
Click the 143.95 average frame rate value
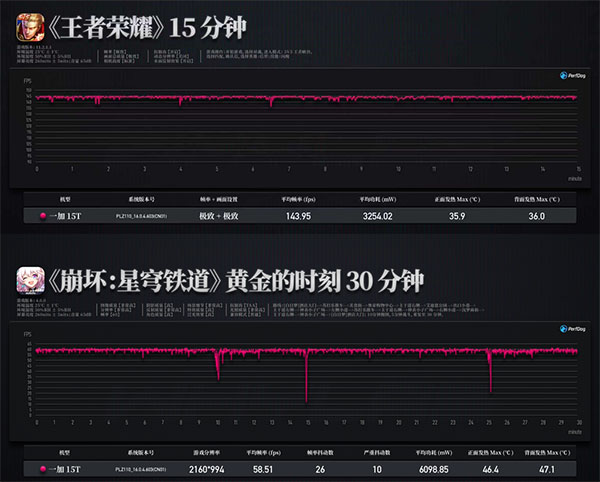coord(297,216)
